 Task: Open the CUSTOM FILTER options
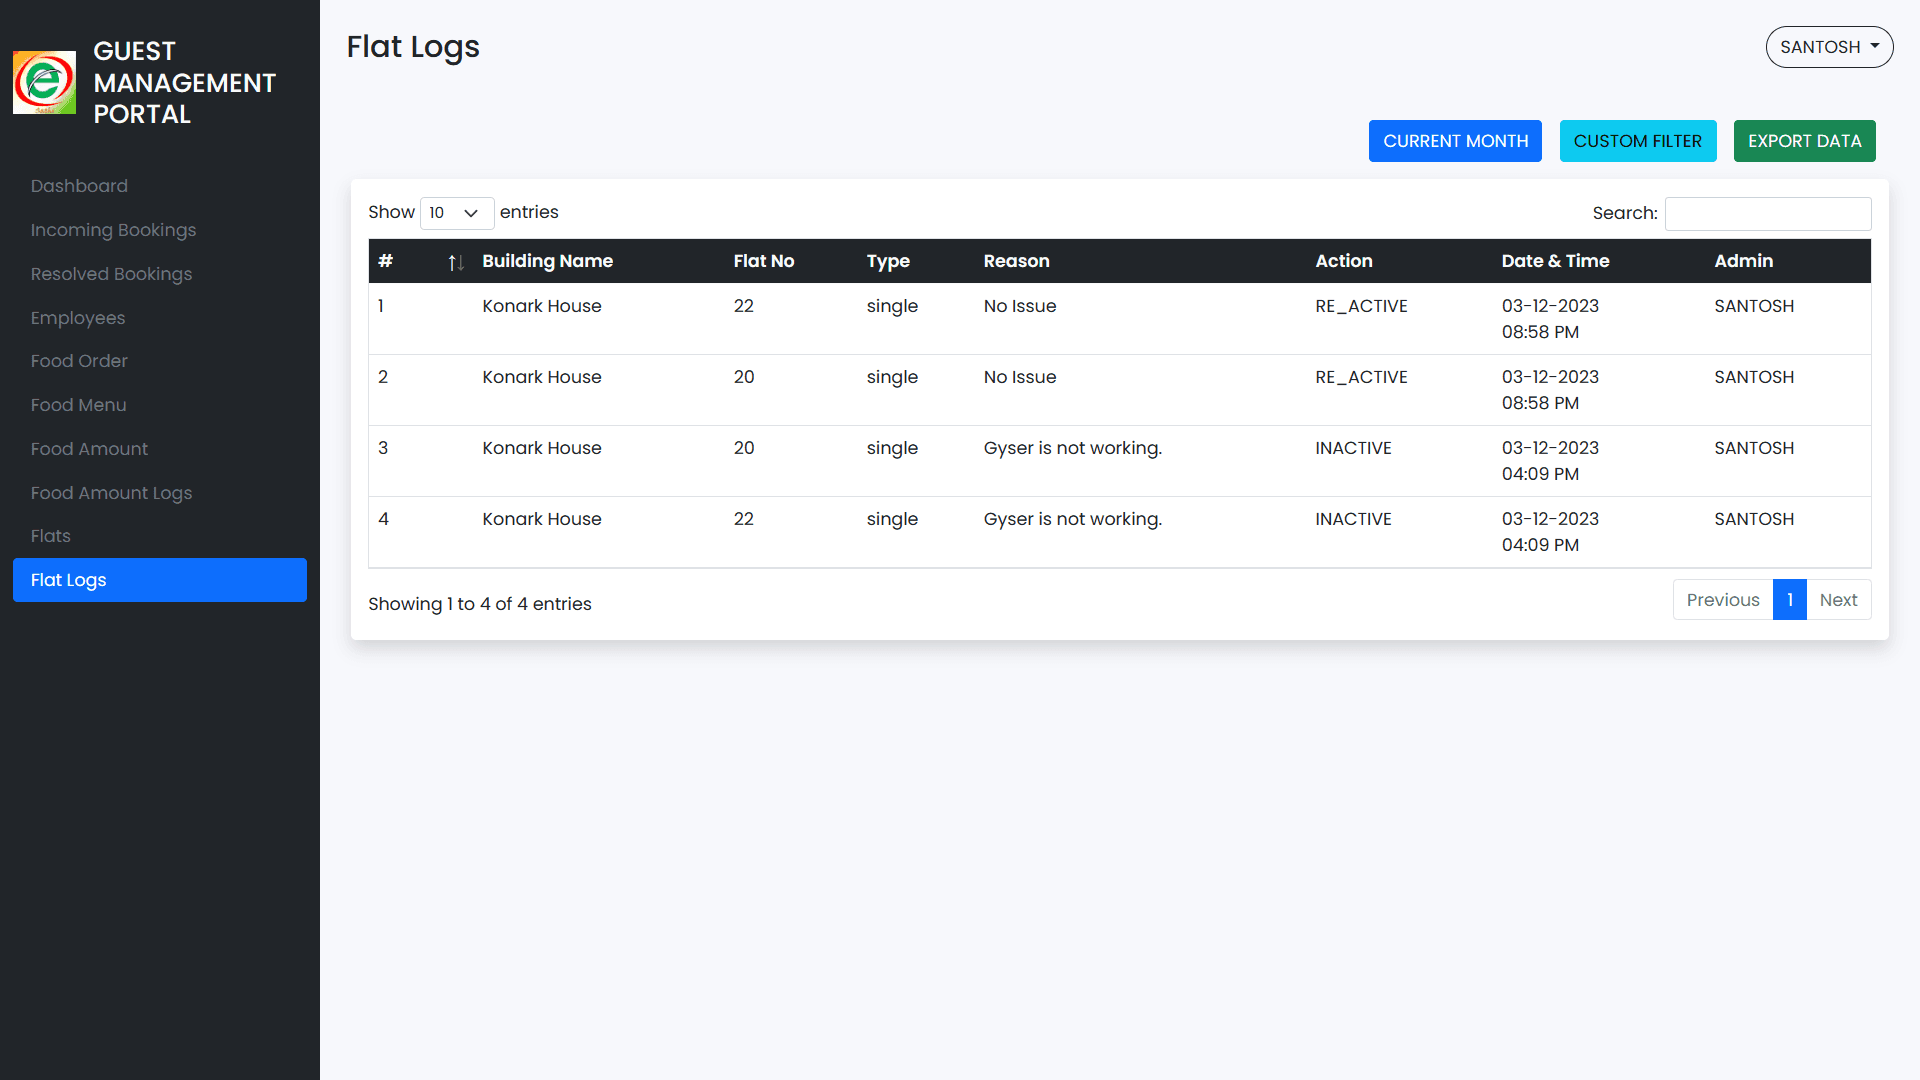(1638, 140)
